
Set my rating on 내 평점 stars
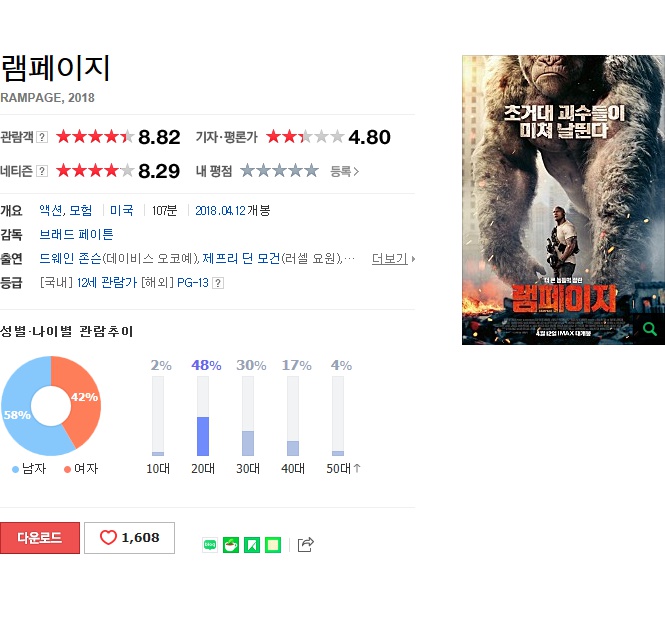[x=279, y=171]
